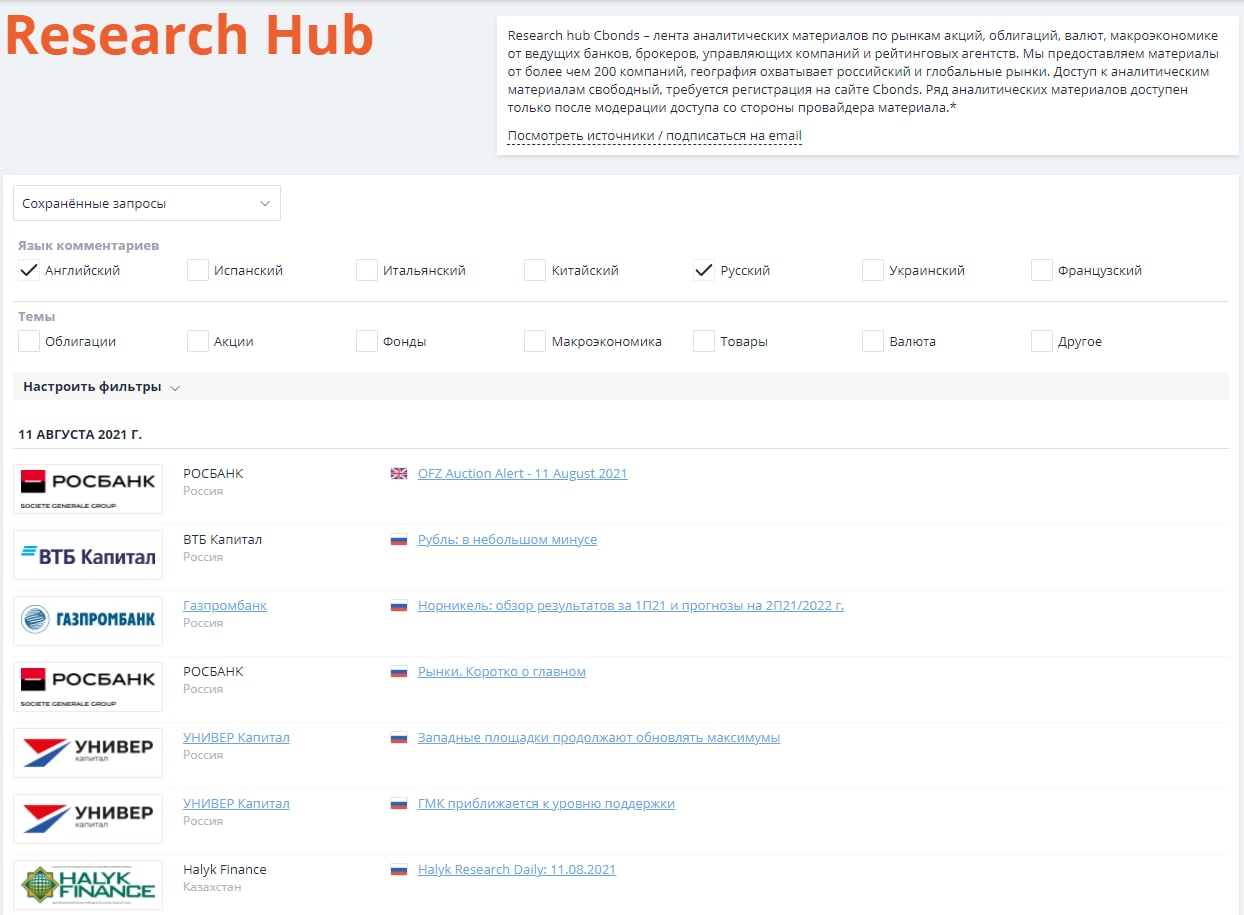This screenshot has height=915, width=1244.
Task: Click the Russian flag by Halyk Research Daily
Action: pos(399,870)
